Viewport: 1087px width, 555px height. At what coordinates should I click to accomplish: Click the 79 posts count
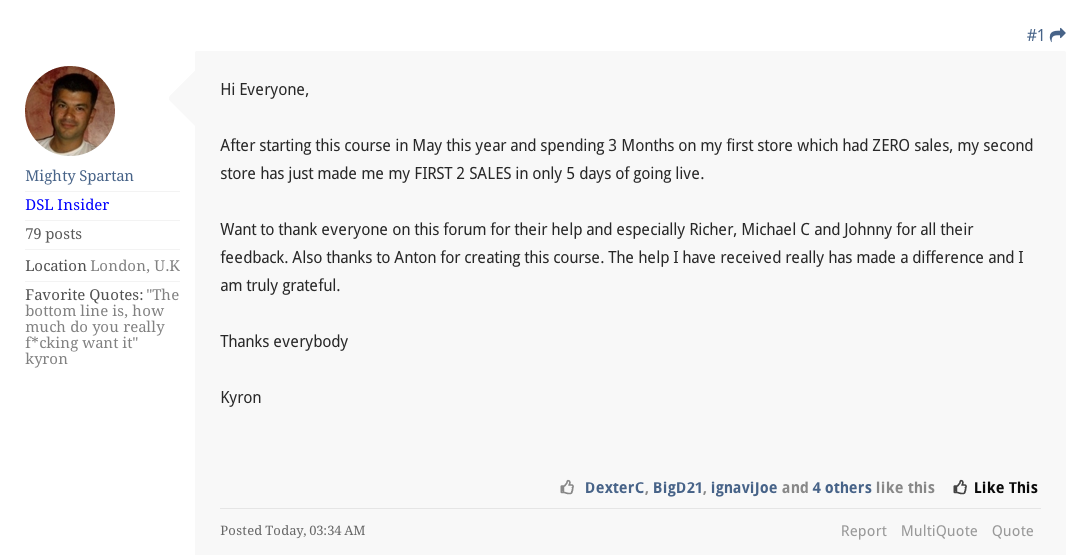[53, 234]
